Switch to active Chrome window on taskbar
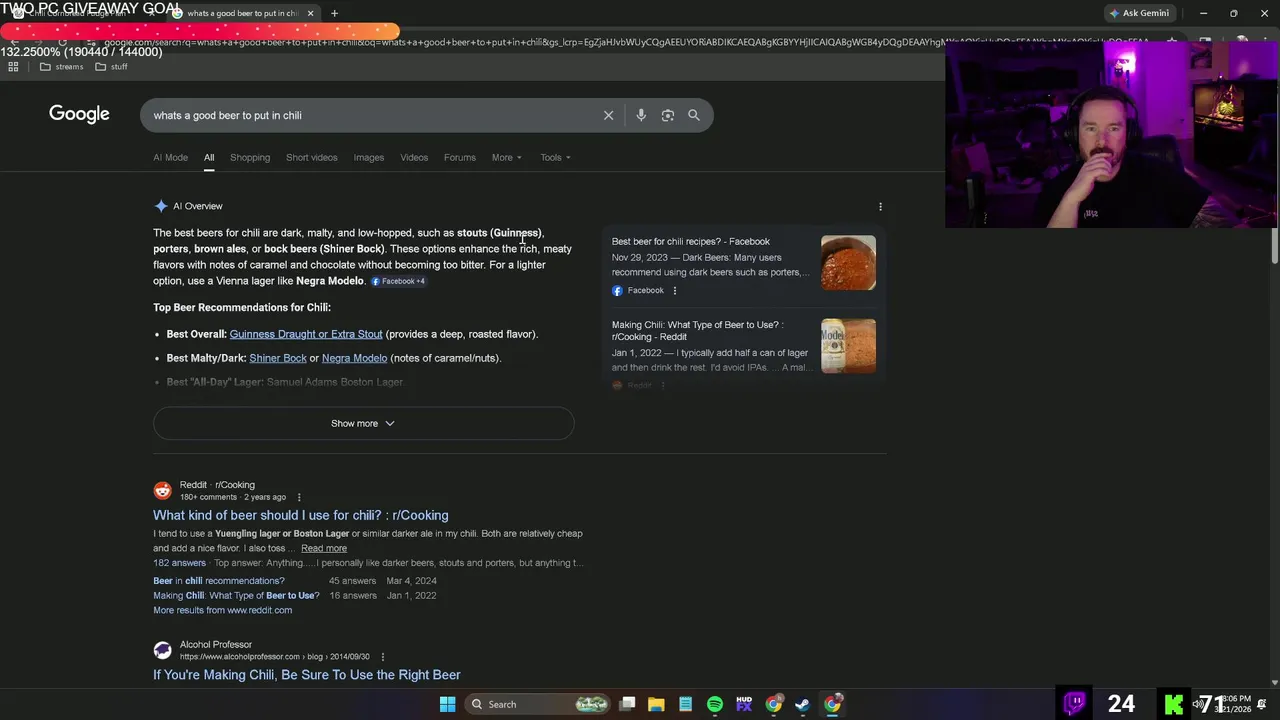 (x=832, y=704)
